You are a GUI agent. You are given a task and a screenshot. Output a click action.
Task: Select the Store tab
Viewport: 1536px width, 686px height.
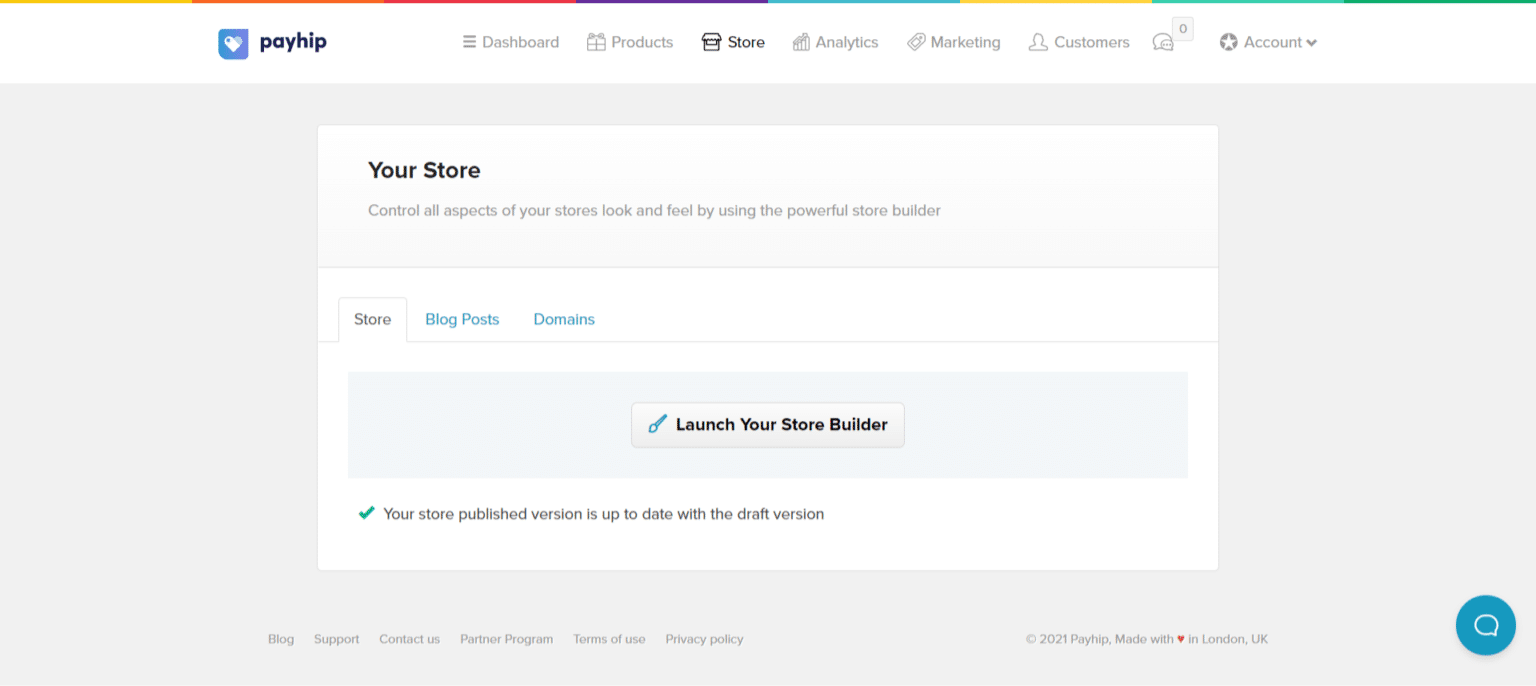(x=372, y=319)
